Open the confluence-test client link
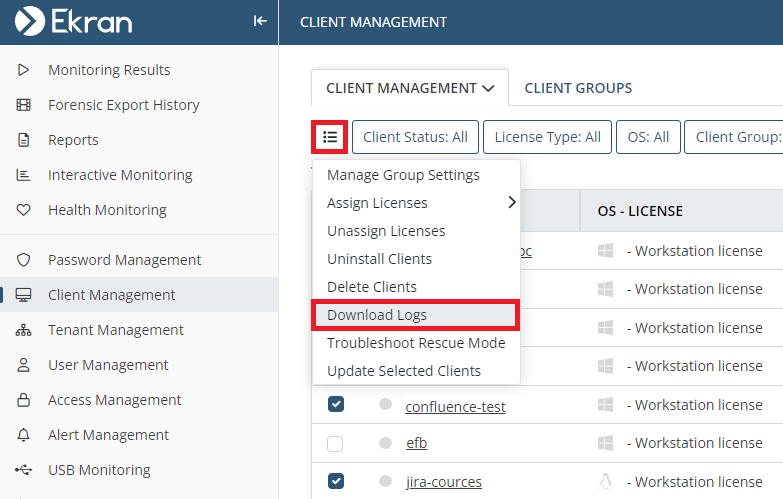Image resolution: width=783 pixels, height=499 pixels. [x=455, y=407]
